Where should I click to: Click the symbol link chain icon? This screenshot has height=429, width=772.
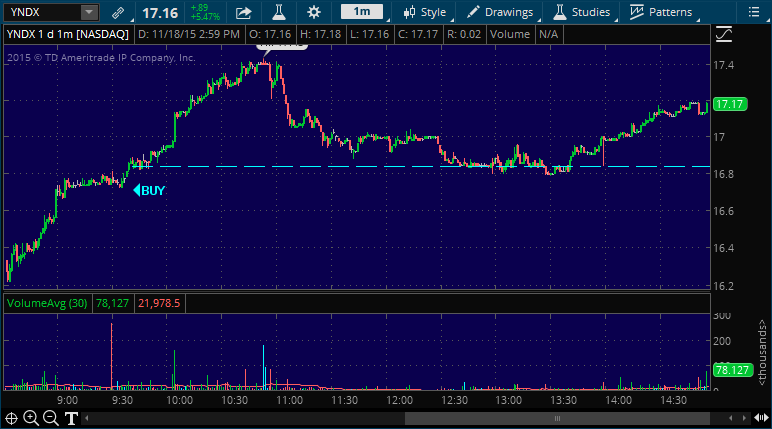pyautogui.click(x=118, y=13)
